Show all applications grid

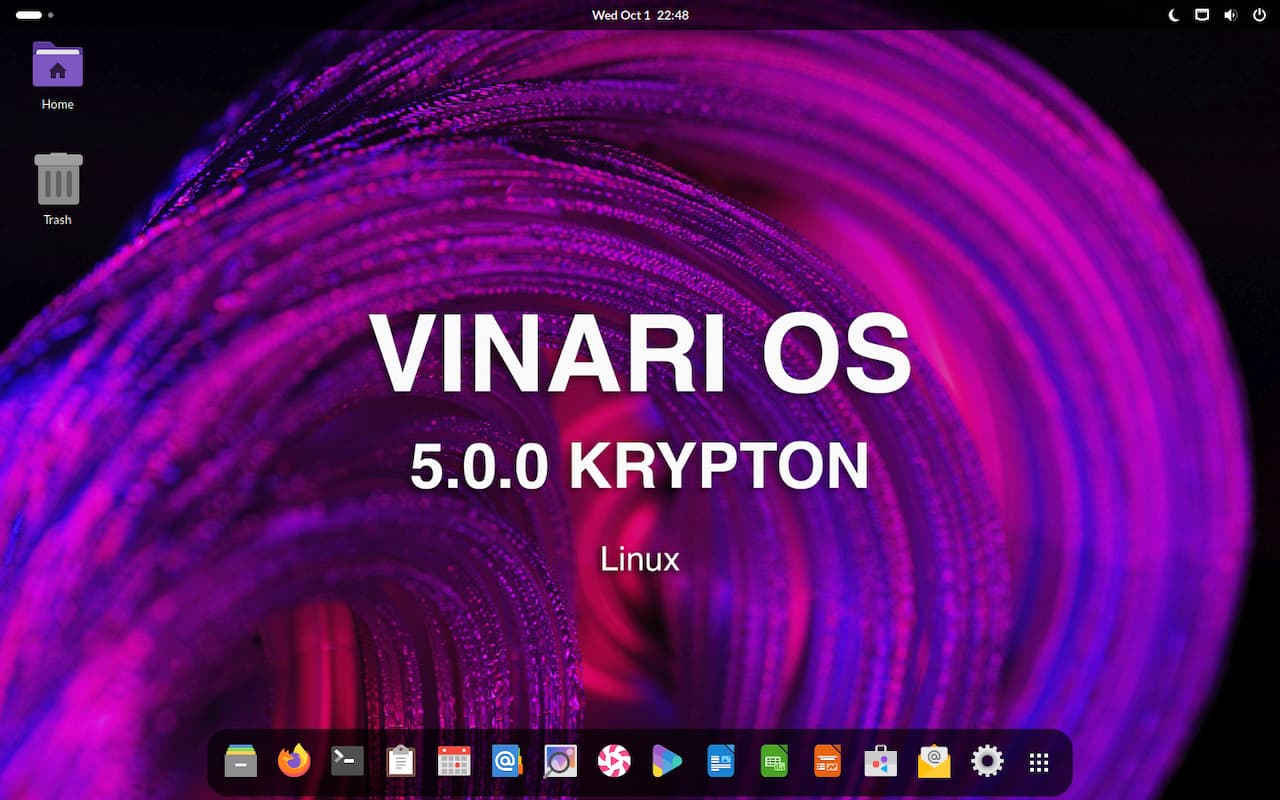1040,761
